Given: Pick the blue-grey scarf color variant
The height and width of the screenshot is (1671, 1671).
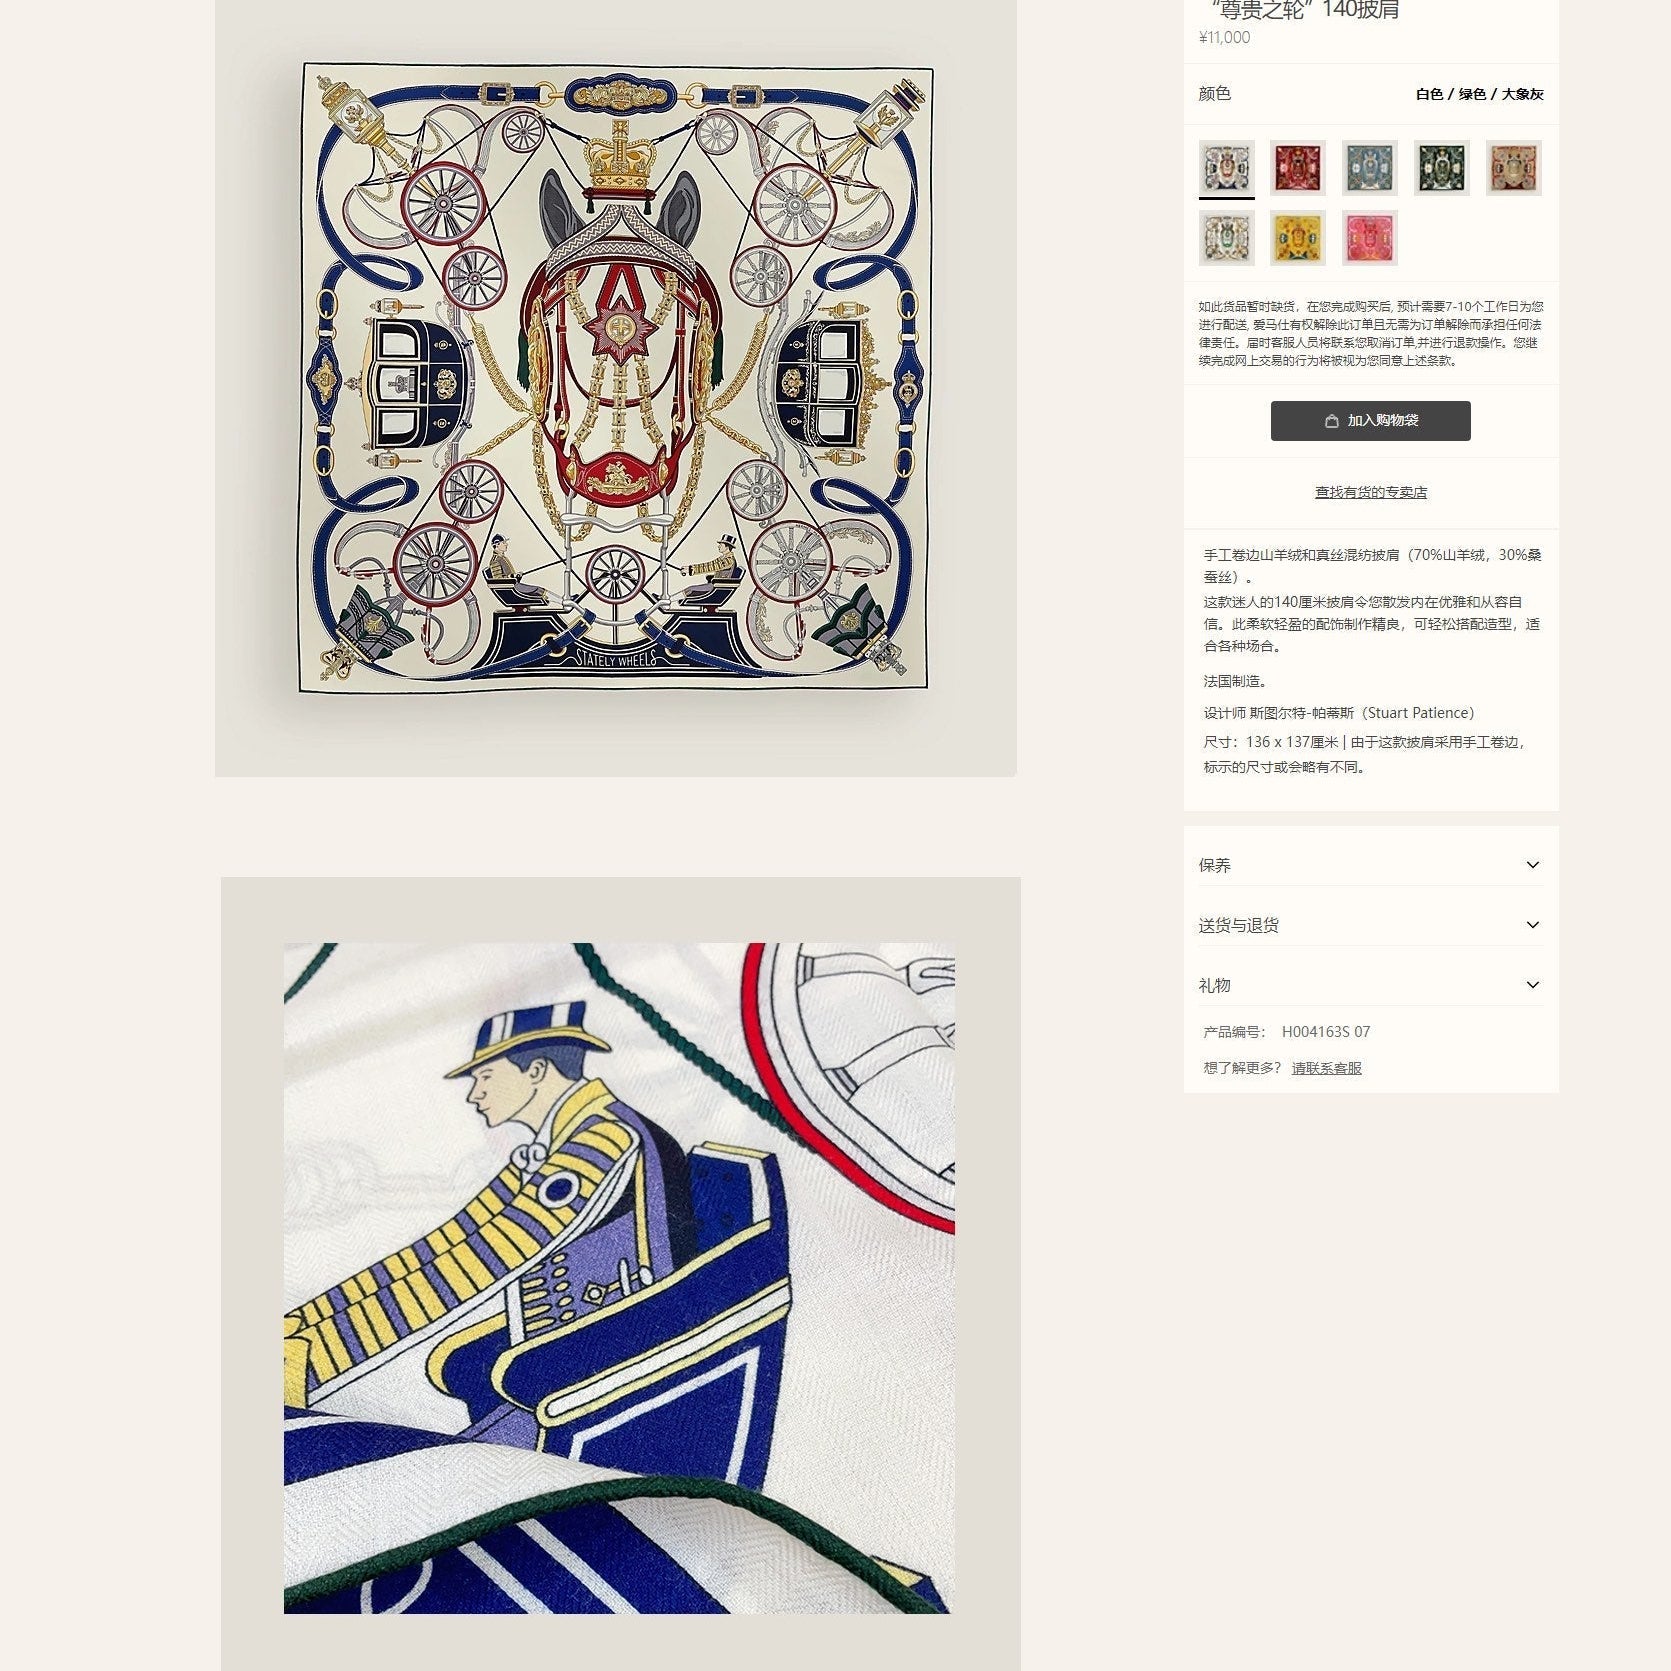Looking at the screenshot, I should [x=1370, y=168].
